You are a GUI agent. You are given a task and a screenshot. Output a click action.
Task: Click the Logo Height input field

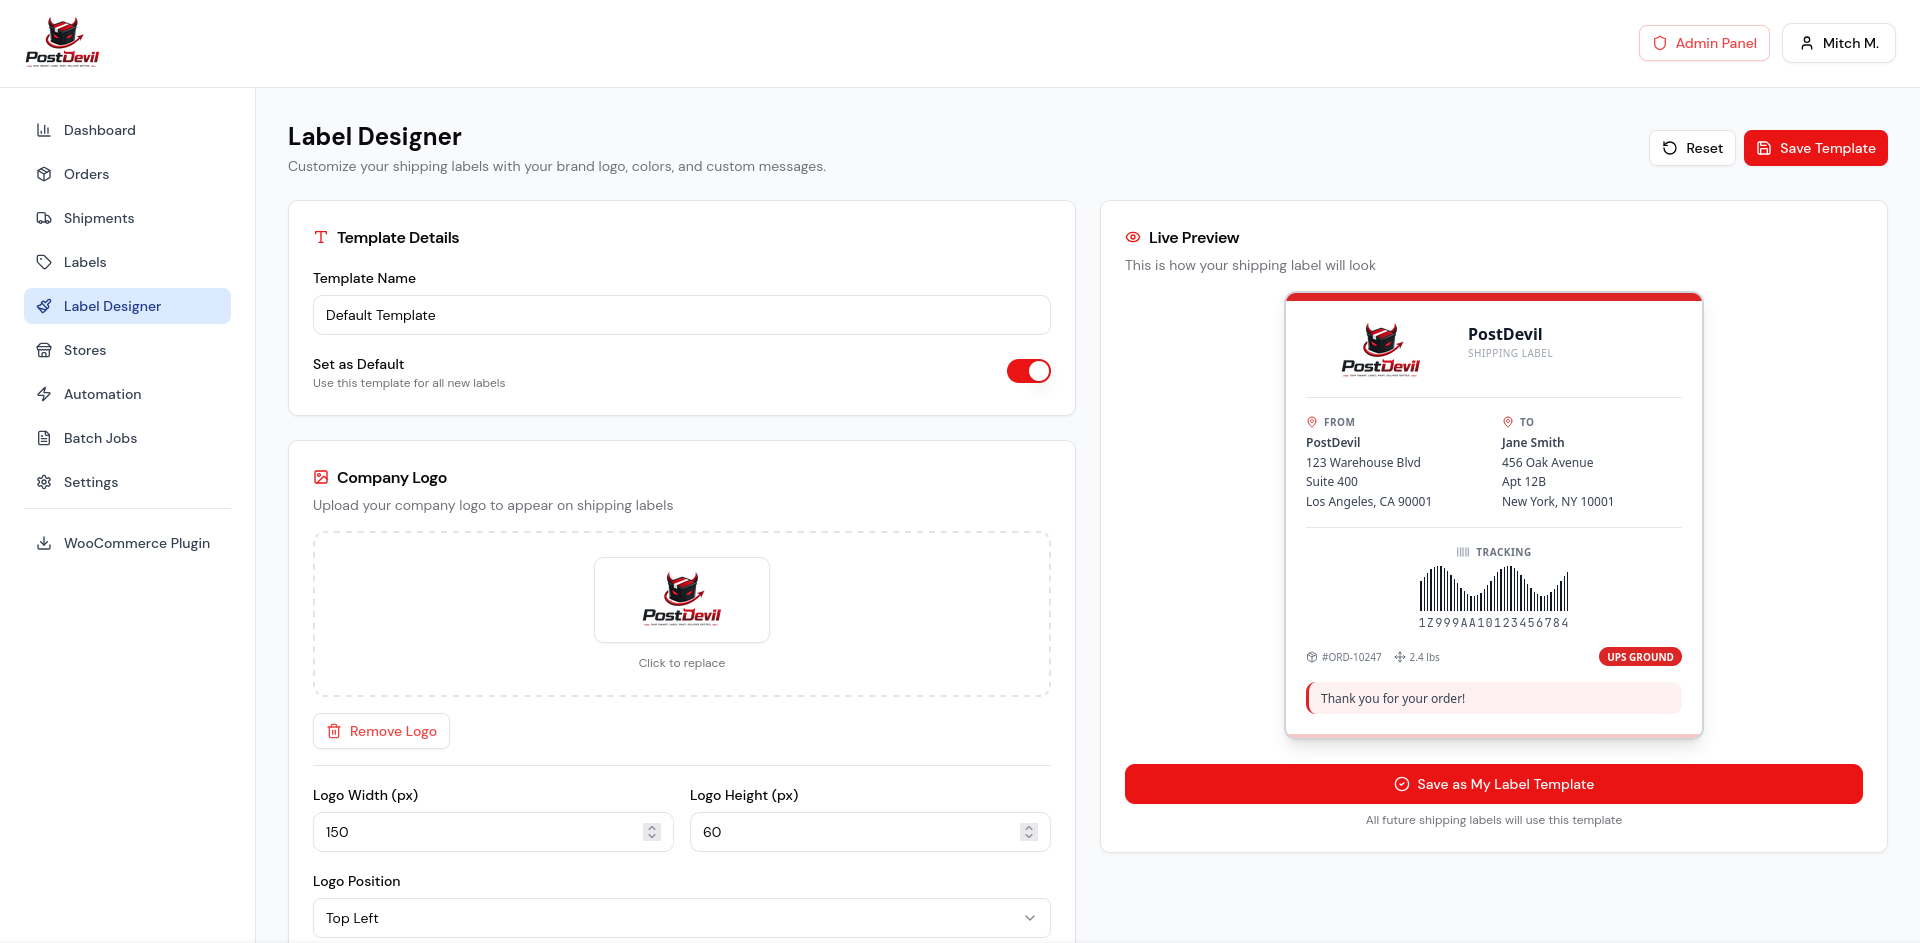870,832
